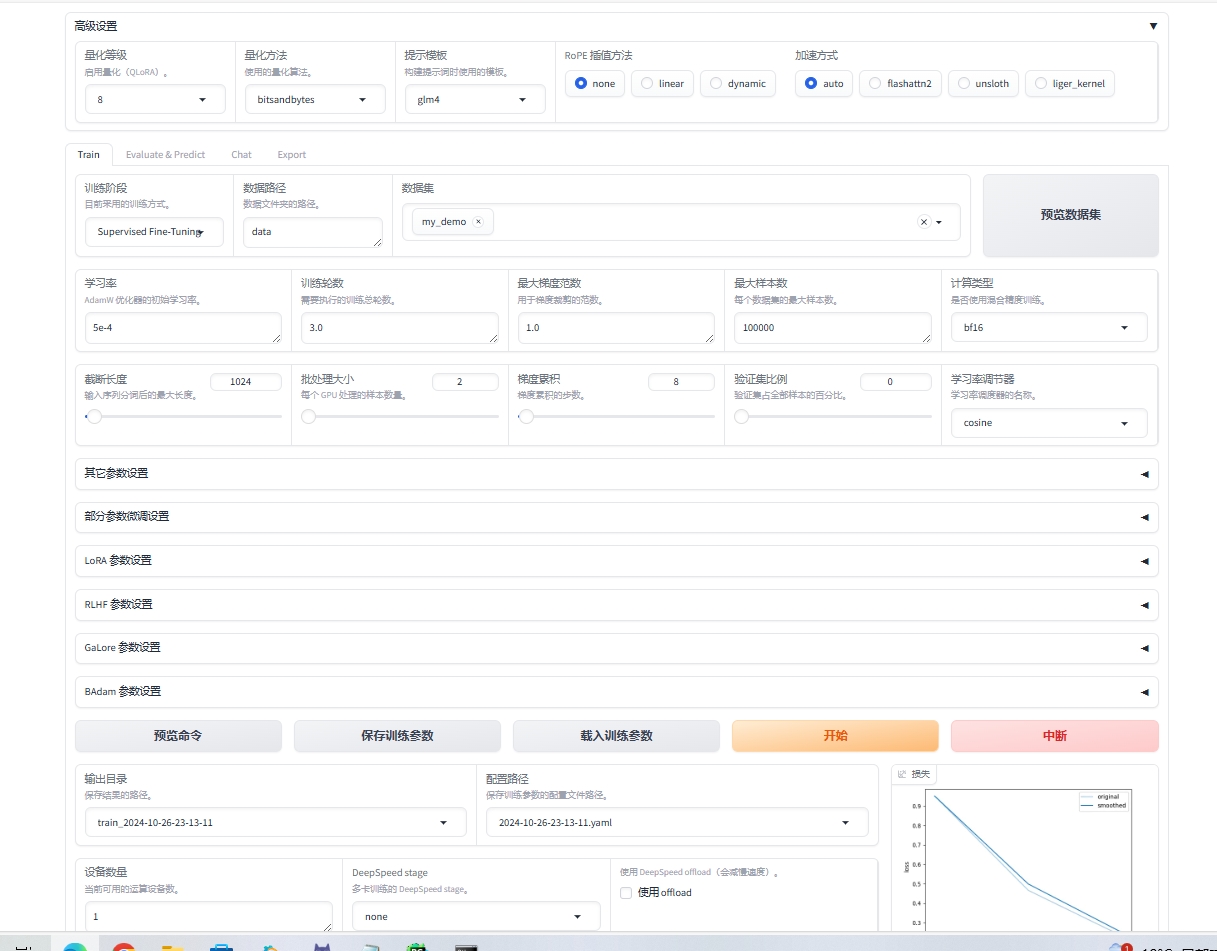
Task: Enable the 使用 offload checkbox
Action: 626,893
